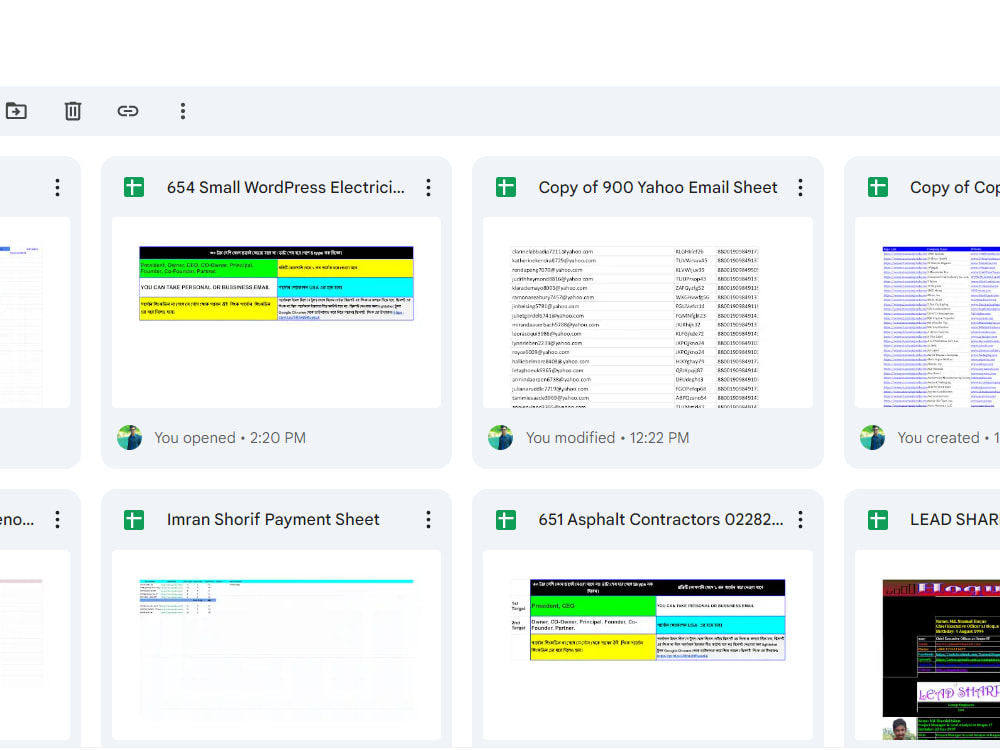Image resolution: width=1000 pixels, height=750 pixels.
Task: Open more options for Copy of 900 Yahoo Email Sheet
Action: 800,188
